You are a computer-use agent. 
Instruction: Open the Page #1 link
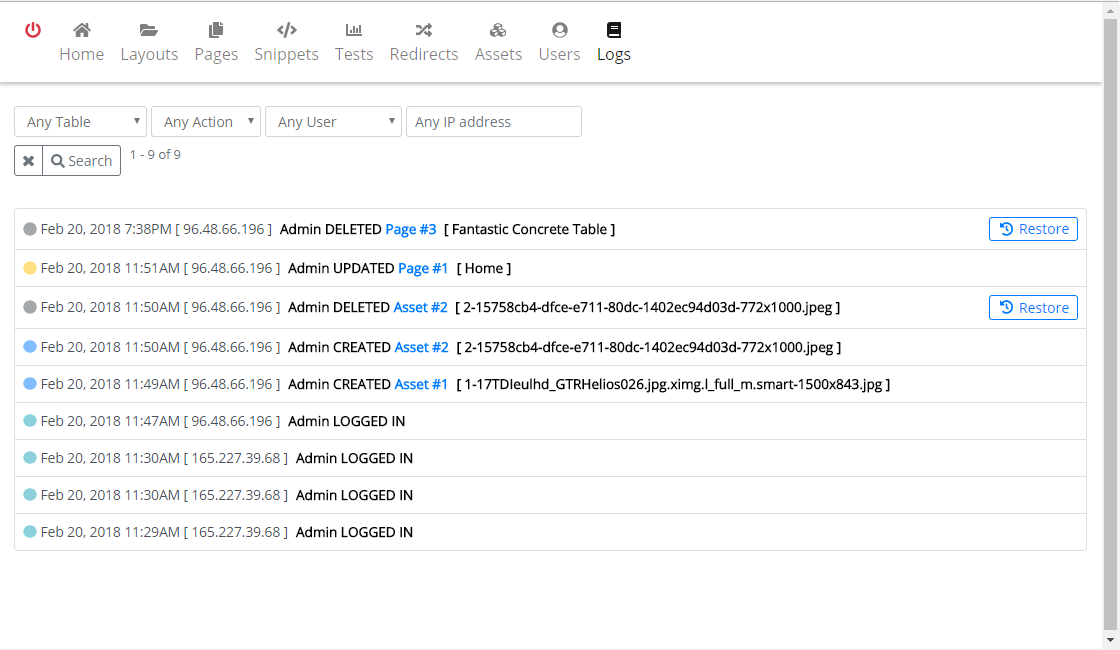click(423, 268)
